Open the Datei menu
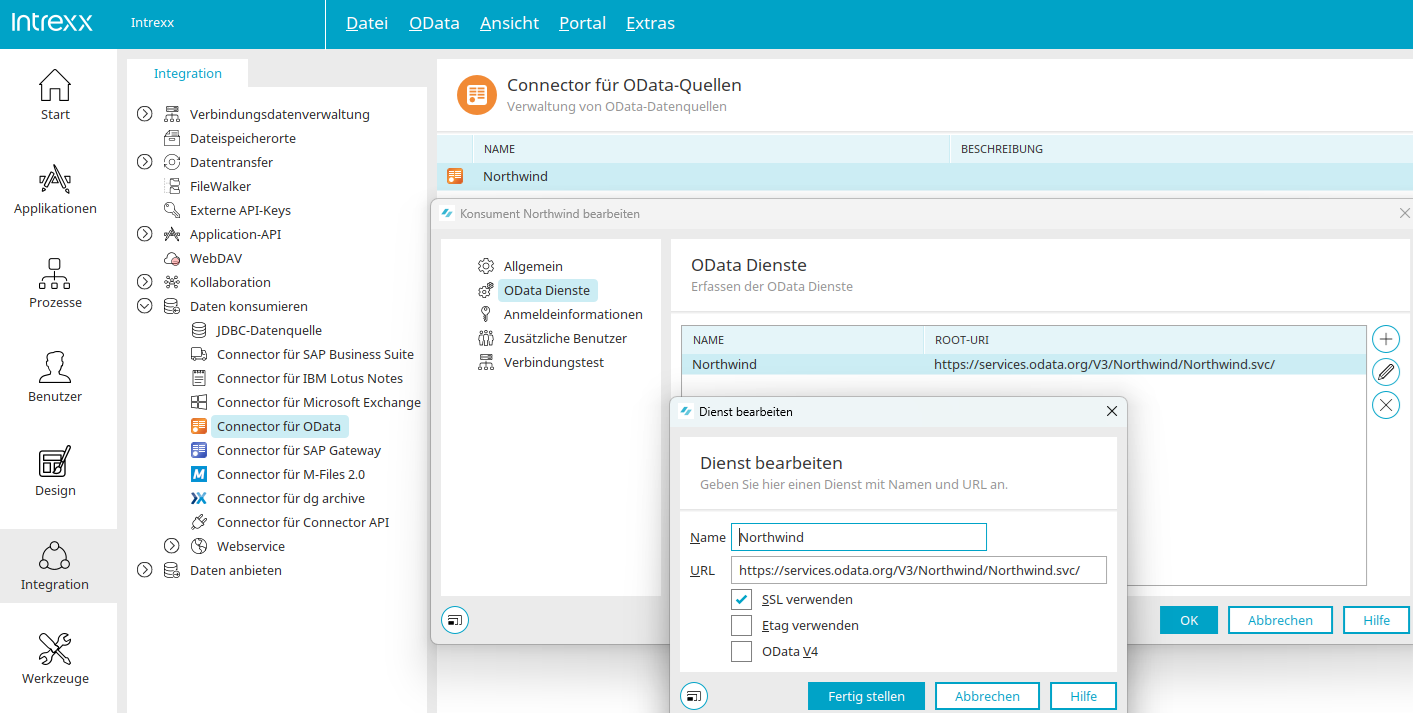 (x=367, y=23)
